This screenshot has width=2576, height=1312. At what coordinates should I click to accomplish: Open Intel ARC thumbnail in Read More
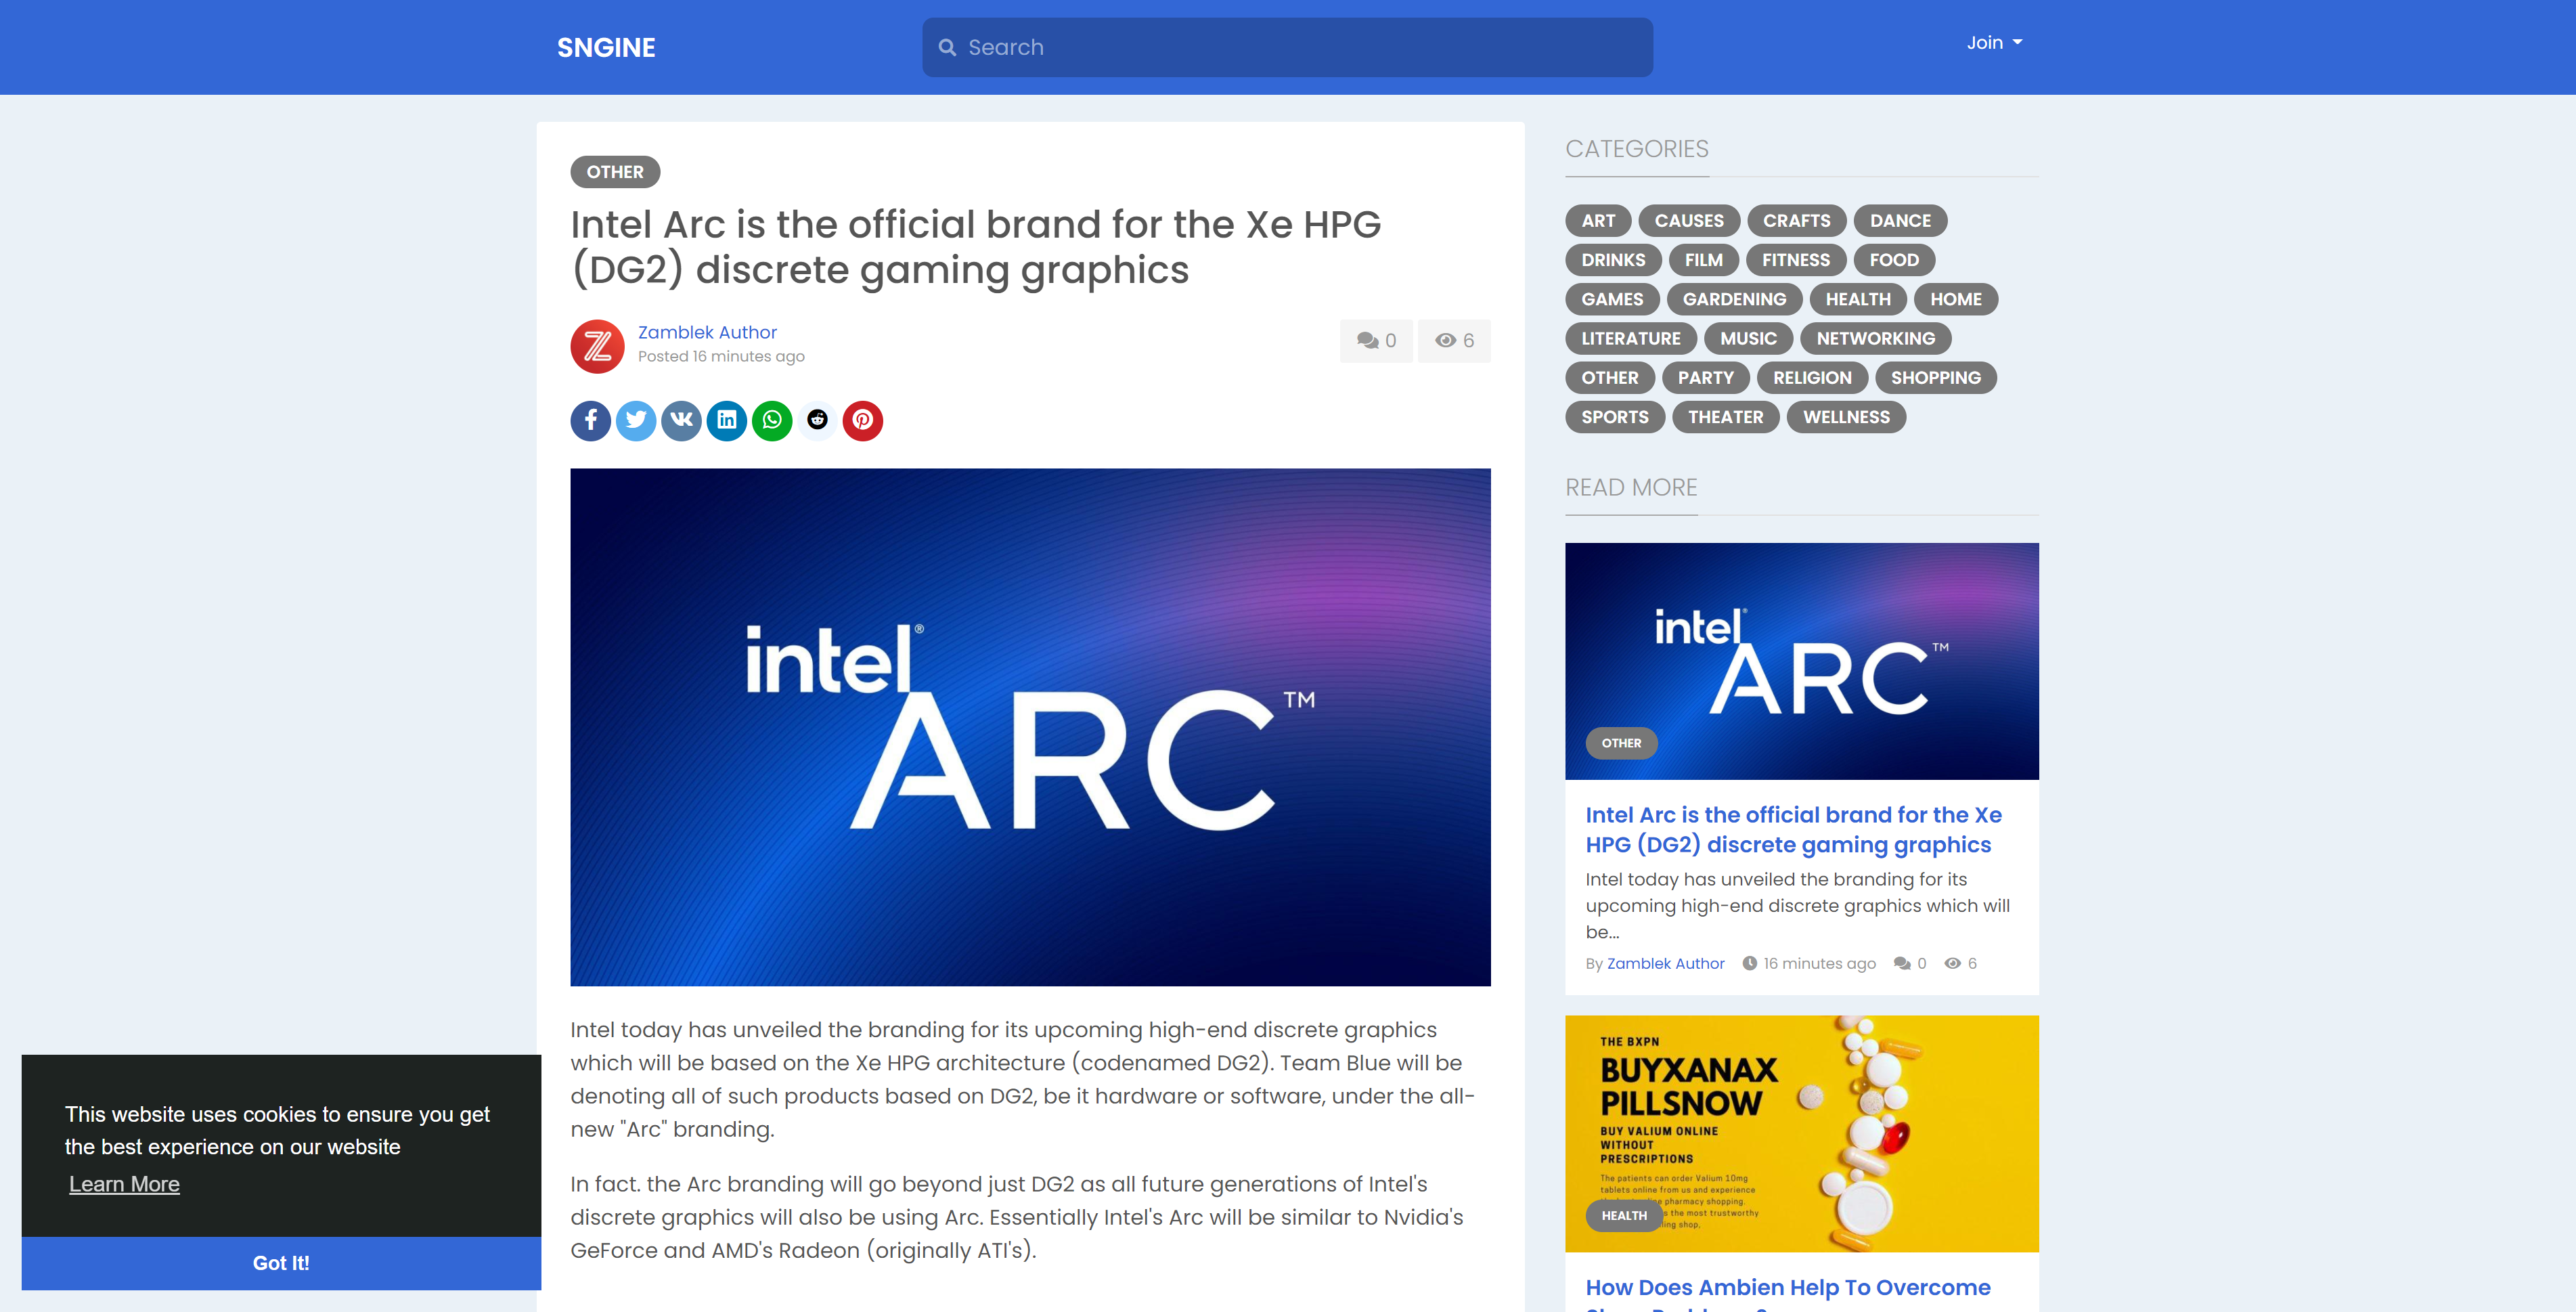[1801, 660]
